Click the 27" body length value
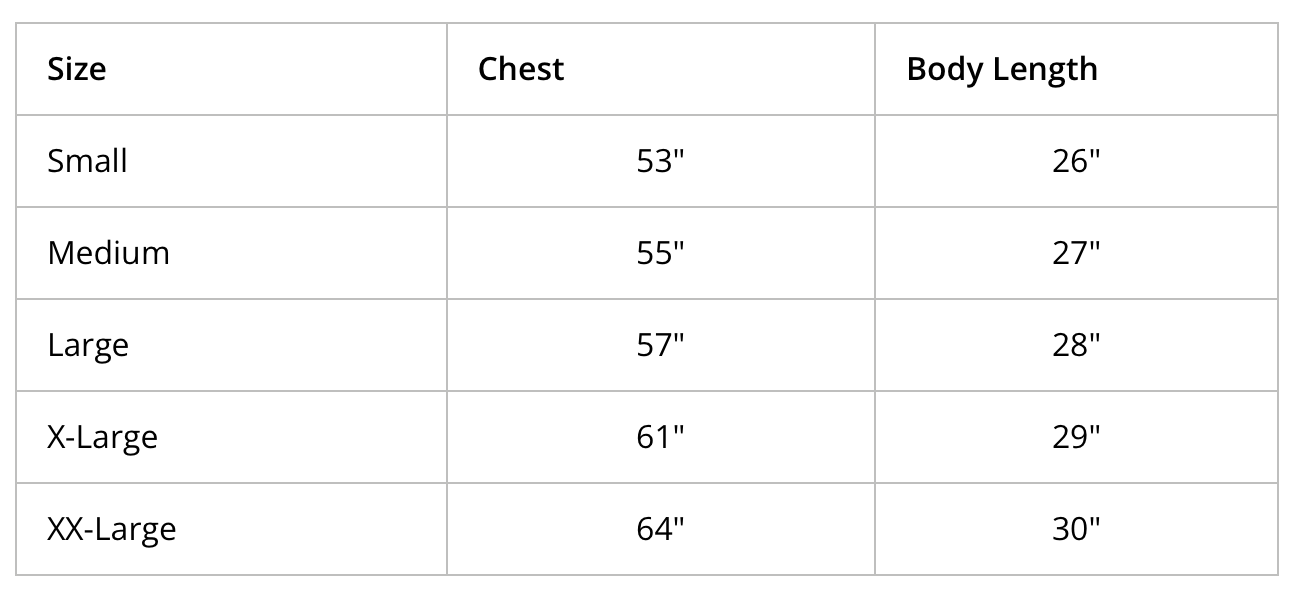Image resolution: width=1294 pixels, height=594 pixels. 1076,253
